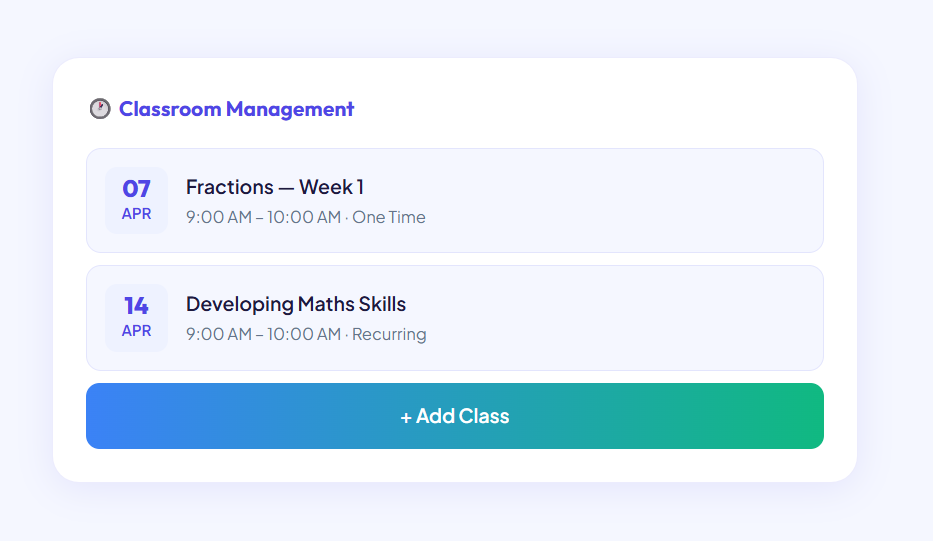Click the 9:00 AM time under Fractions
Viewport: 933px width, 541px height.
218,217
